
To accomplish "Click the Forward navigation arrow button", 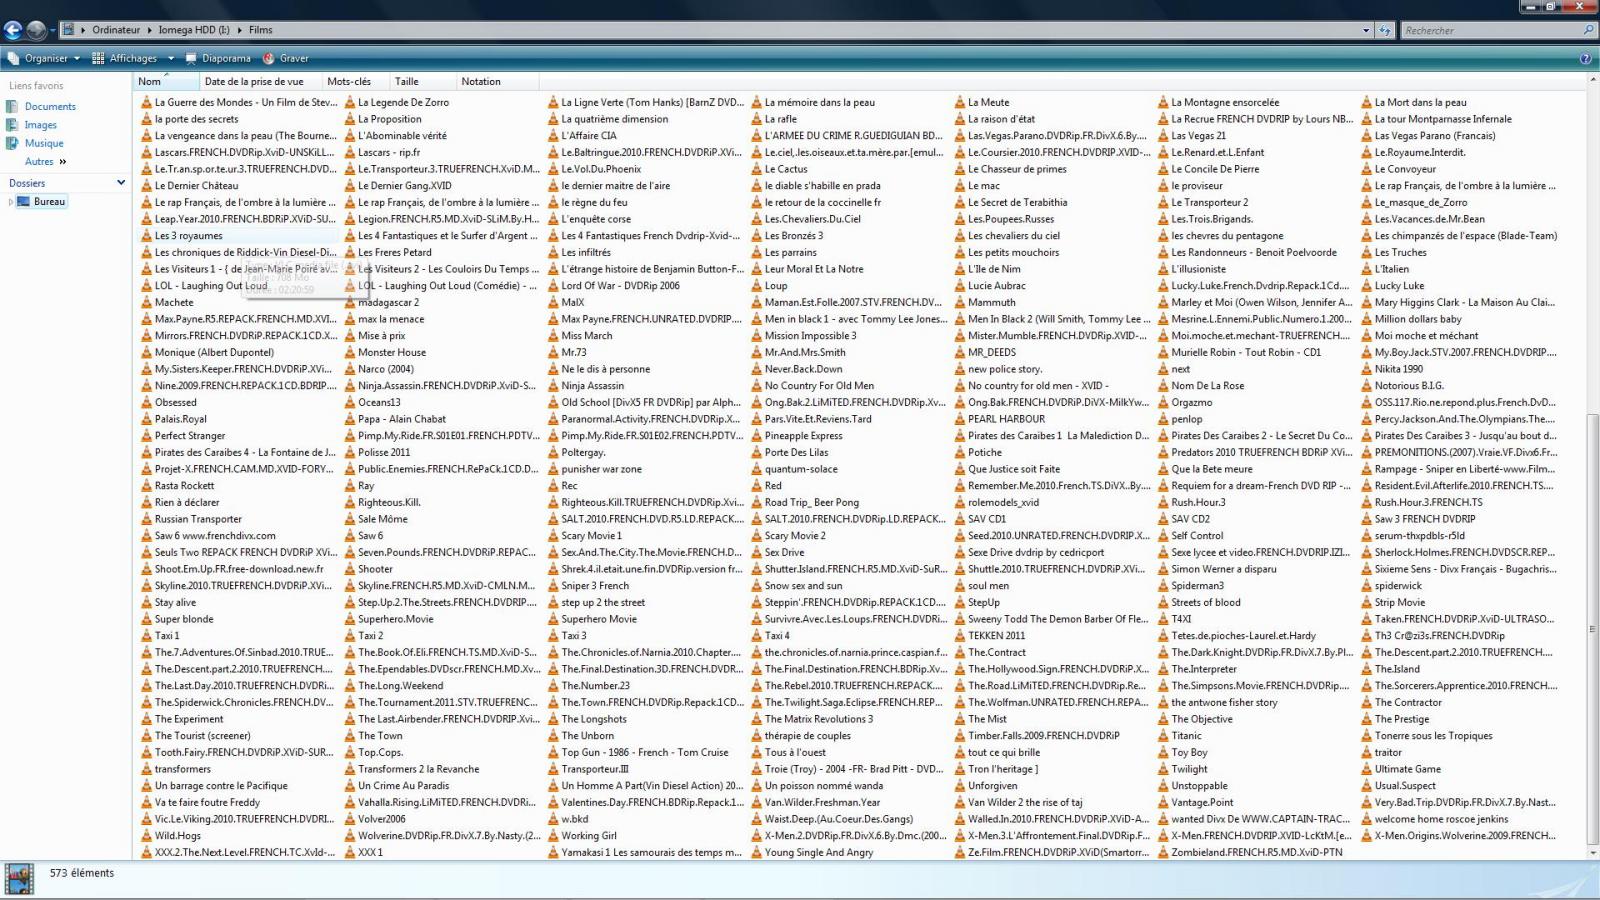I will point(36,30).
